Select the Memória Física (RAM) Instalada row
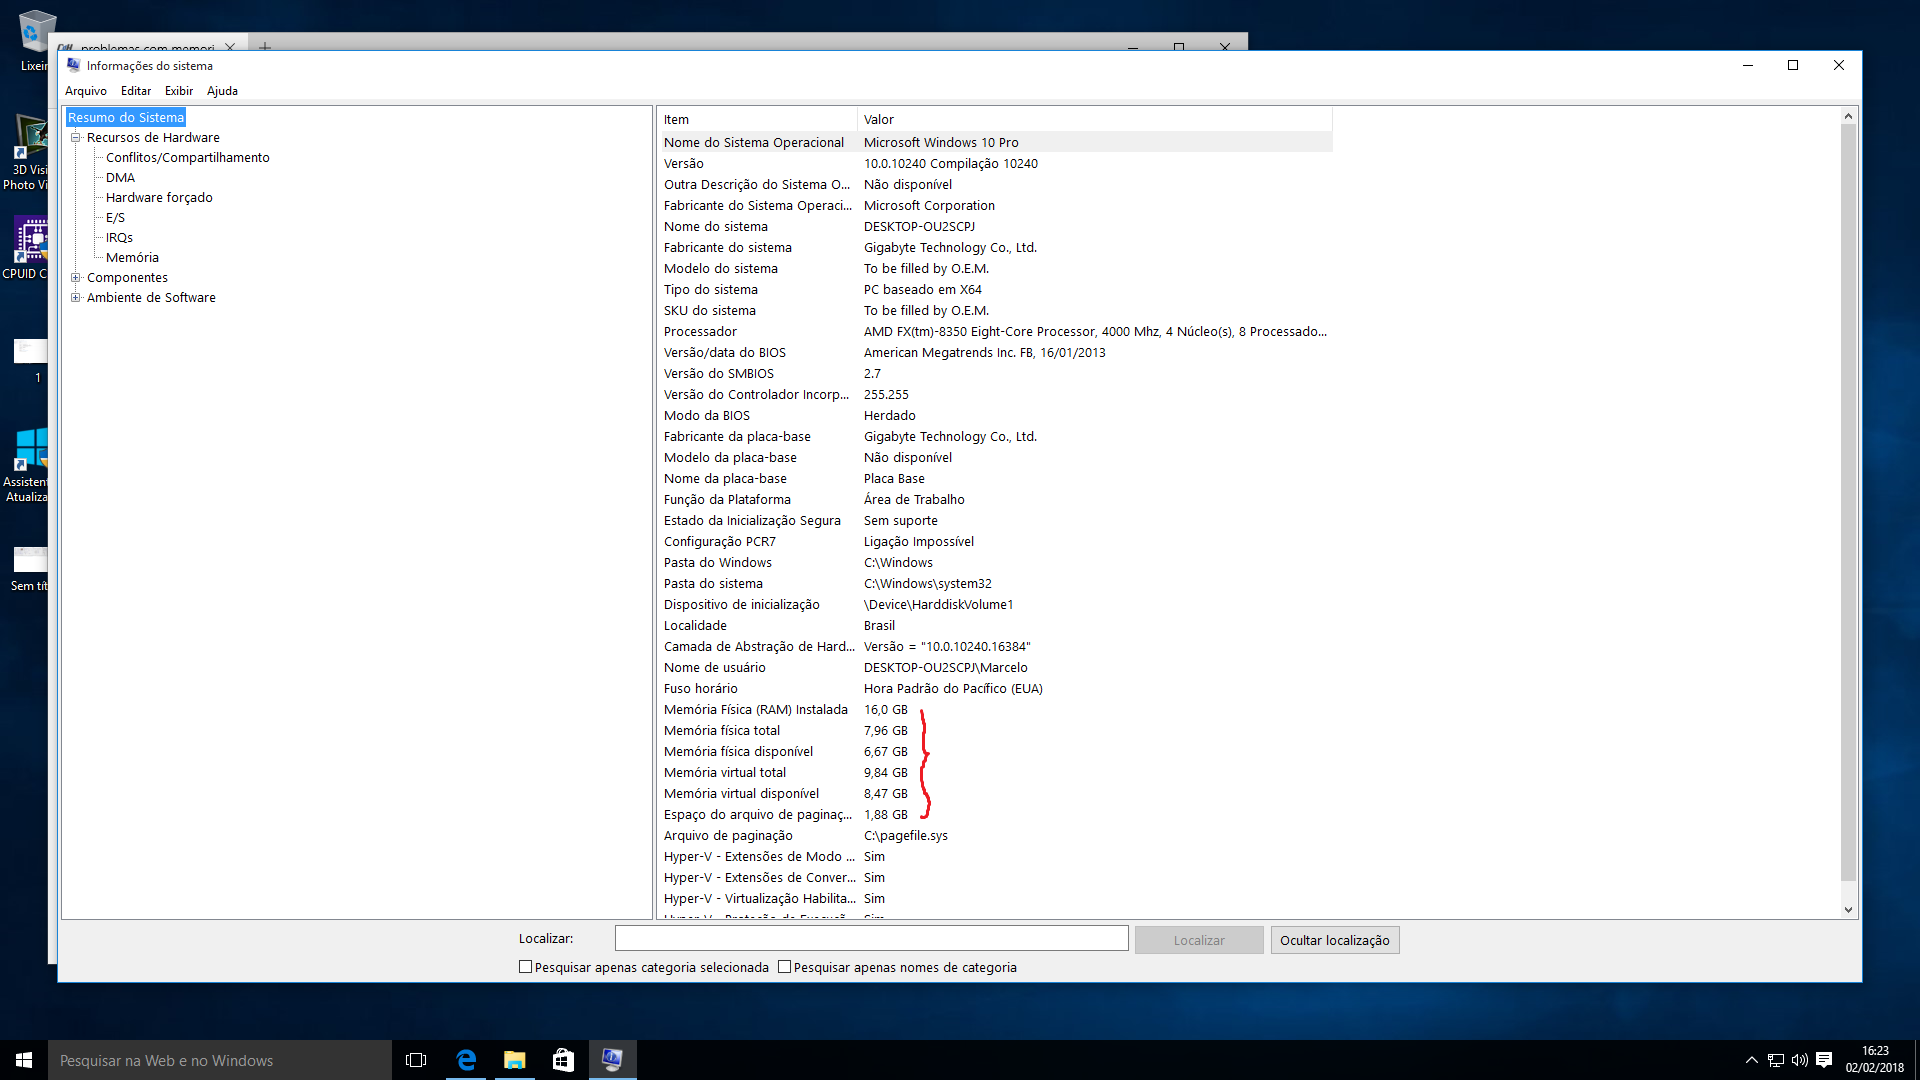The image size is (1920, 1080). [x=996, y=710]
